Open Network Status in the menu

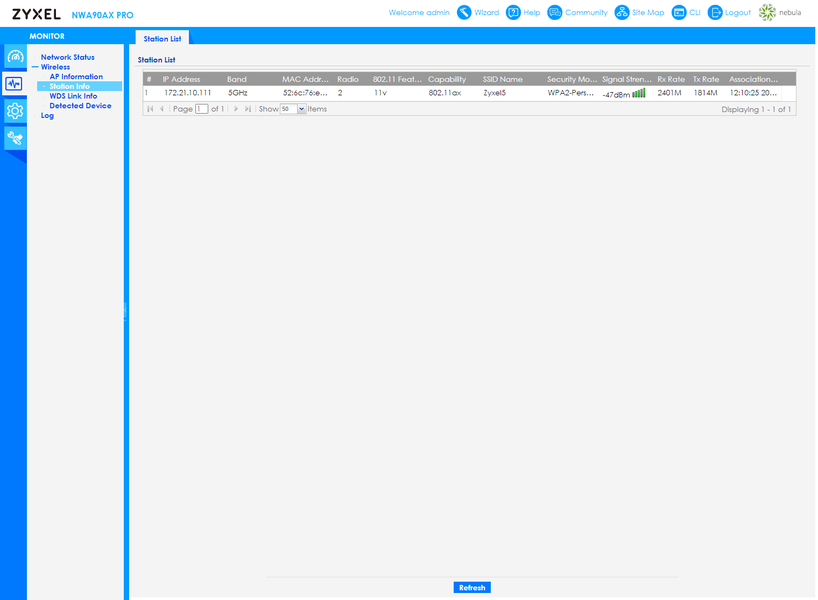click(68, 57)
